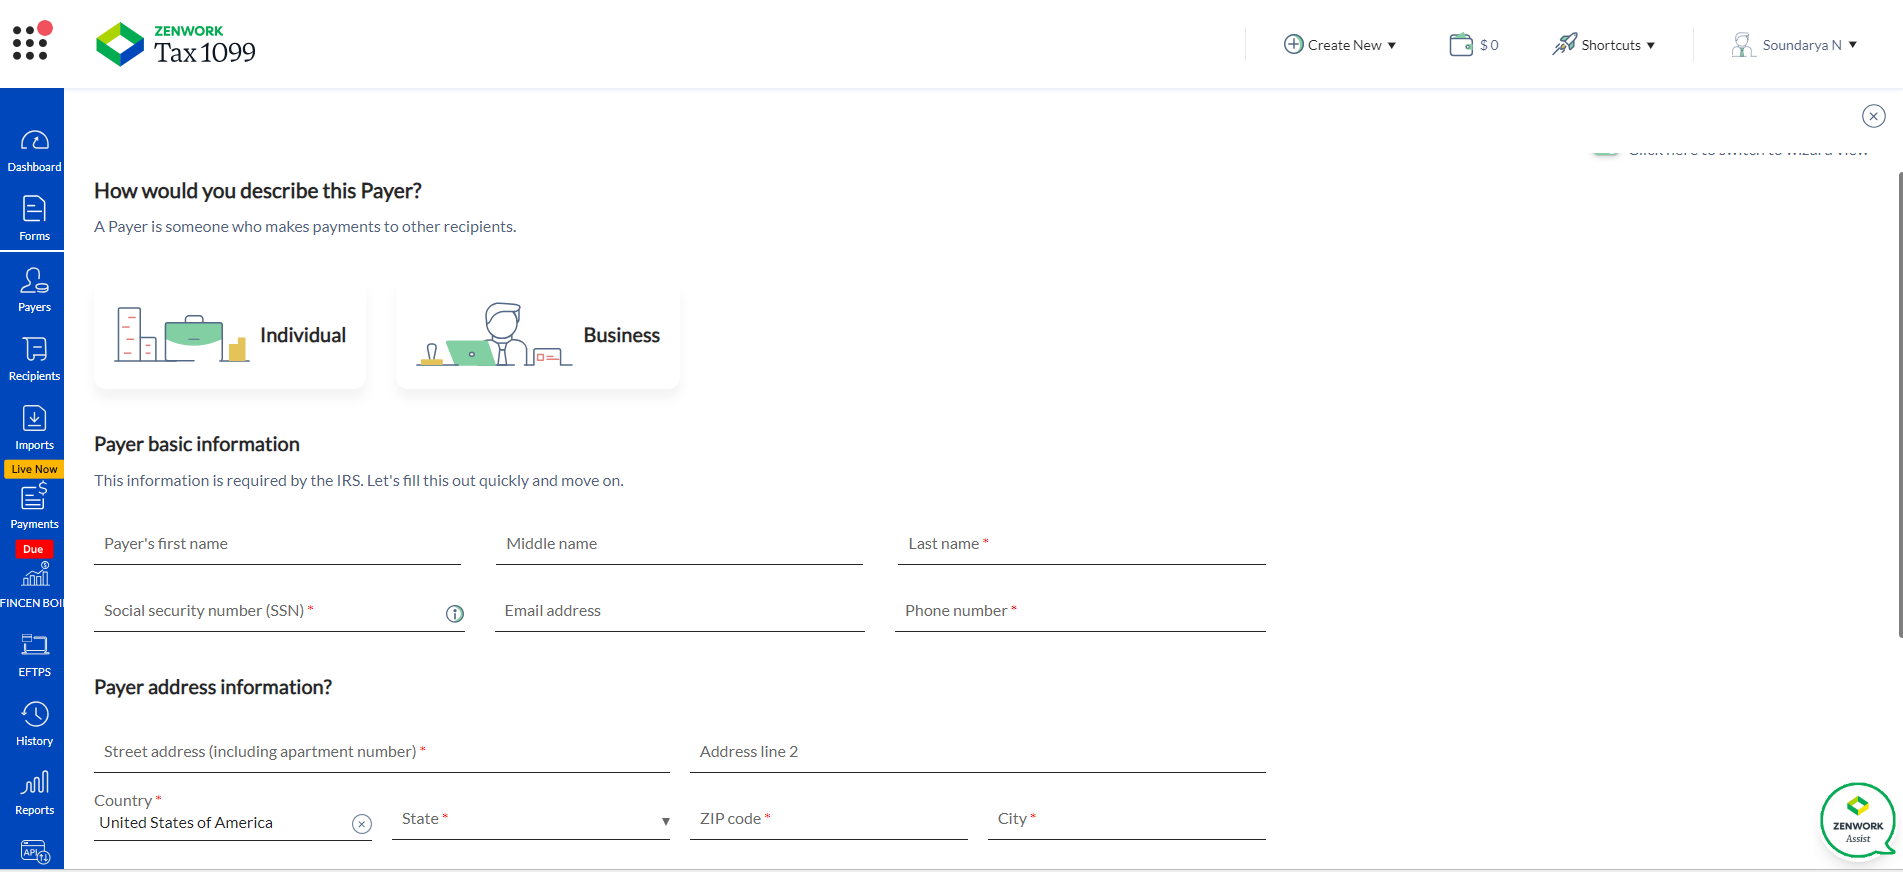The width and height of the screenshot is (1903, 872).
Task: Open the API sidebar icon
Action: [34, 852]
